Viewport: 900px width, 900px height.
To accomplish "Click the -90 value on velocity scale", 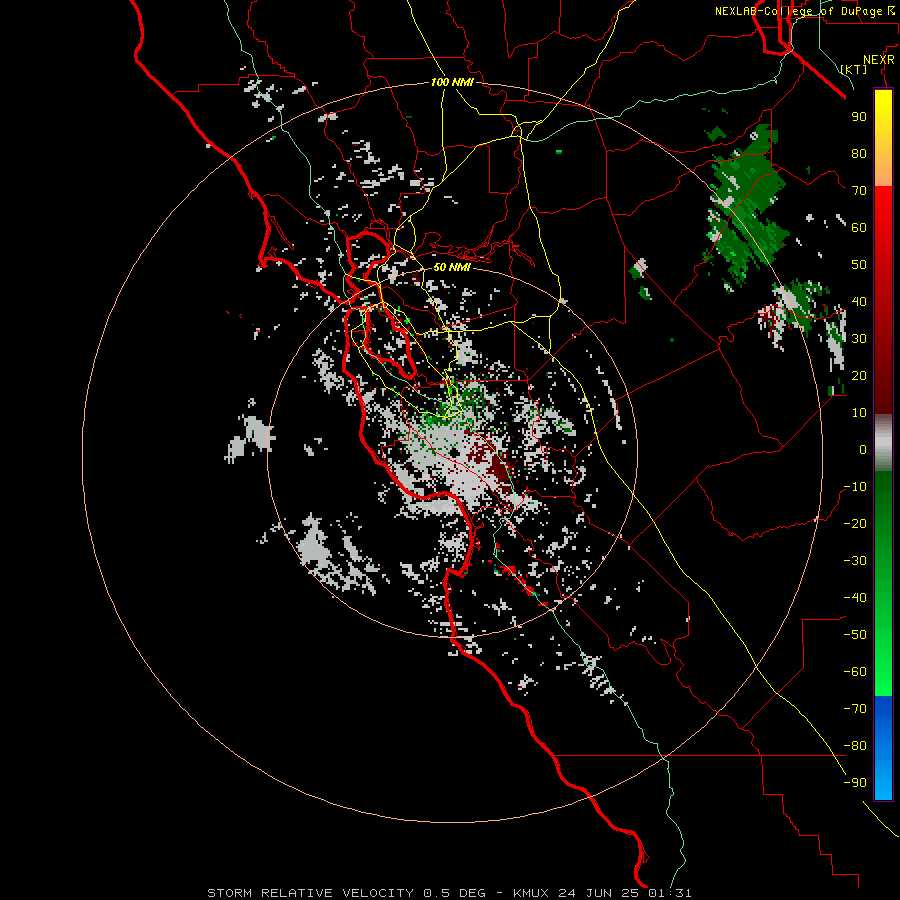I will [855, 783].
